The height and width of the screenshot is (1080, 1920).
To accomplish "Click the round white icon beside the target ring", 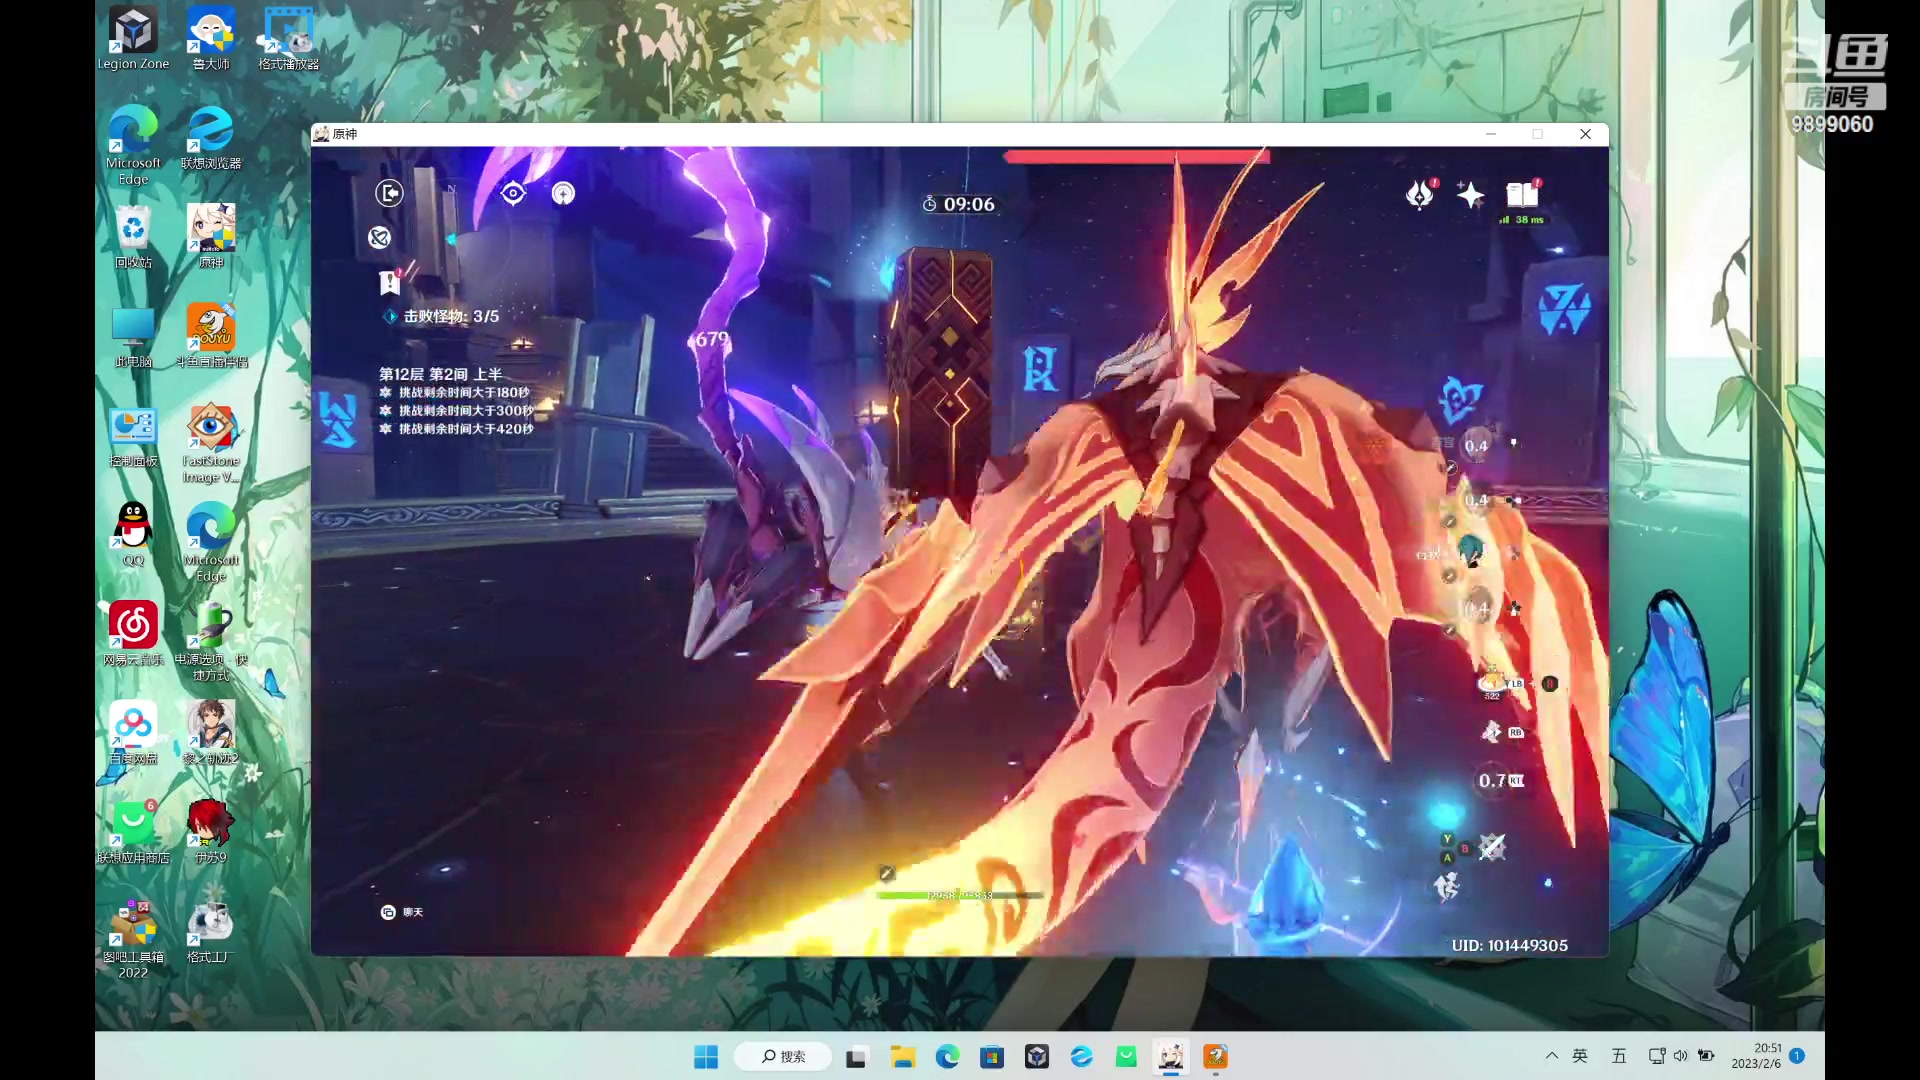I will [x=563, y=193].
